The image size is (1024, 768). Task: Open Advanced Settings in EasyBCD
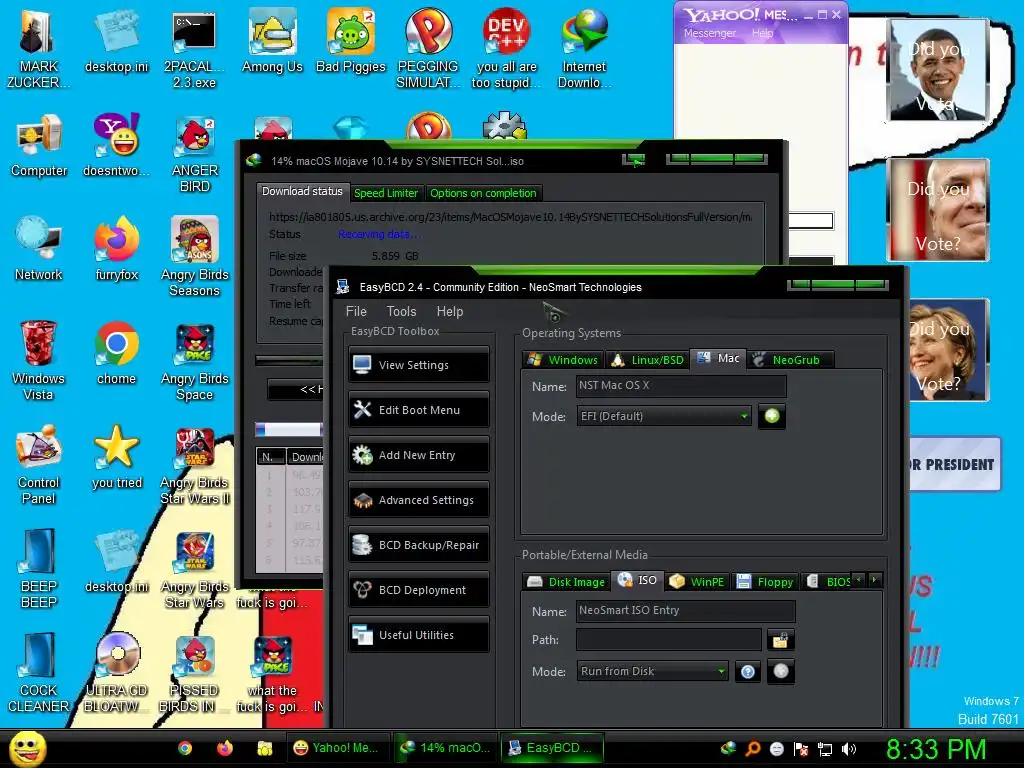[x=419, y=500]
